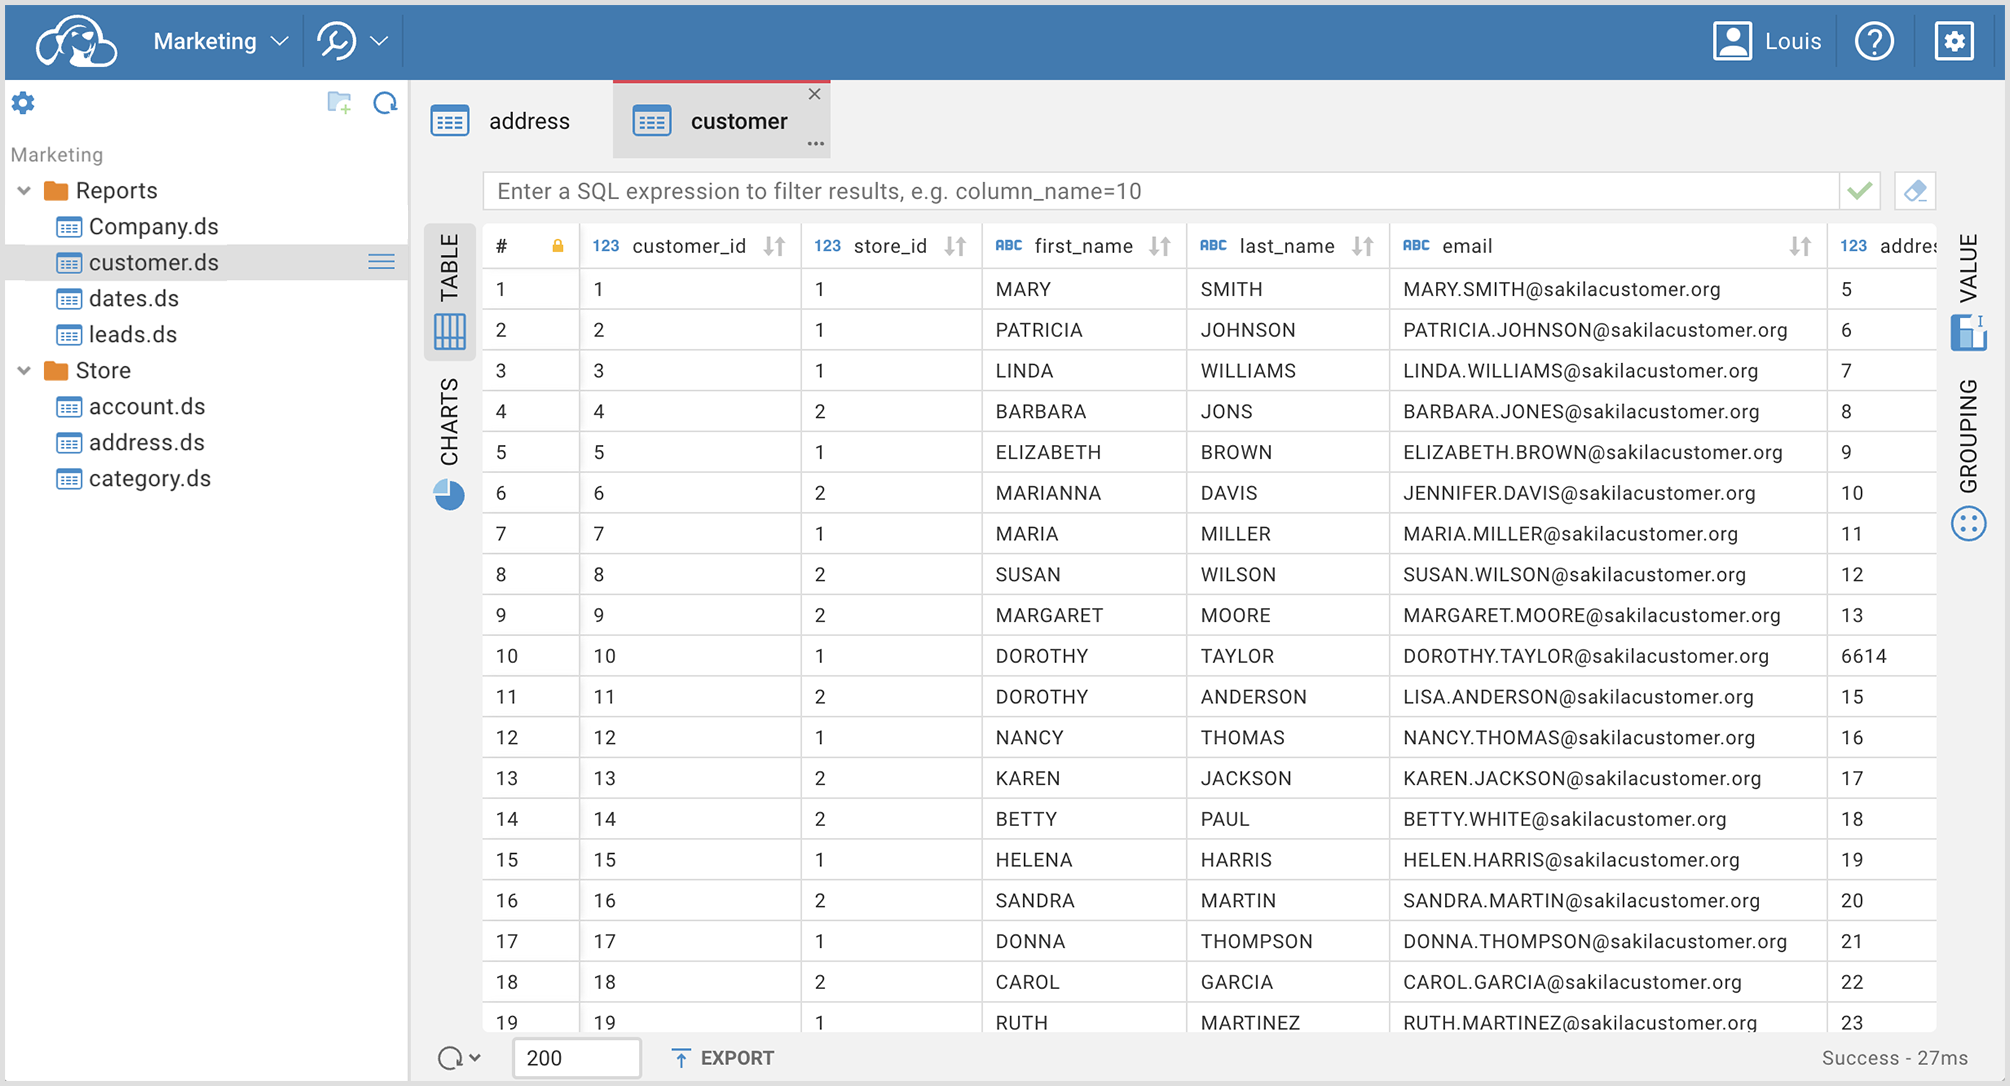Open the Marketing project dropdown

click(220, 41)
